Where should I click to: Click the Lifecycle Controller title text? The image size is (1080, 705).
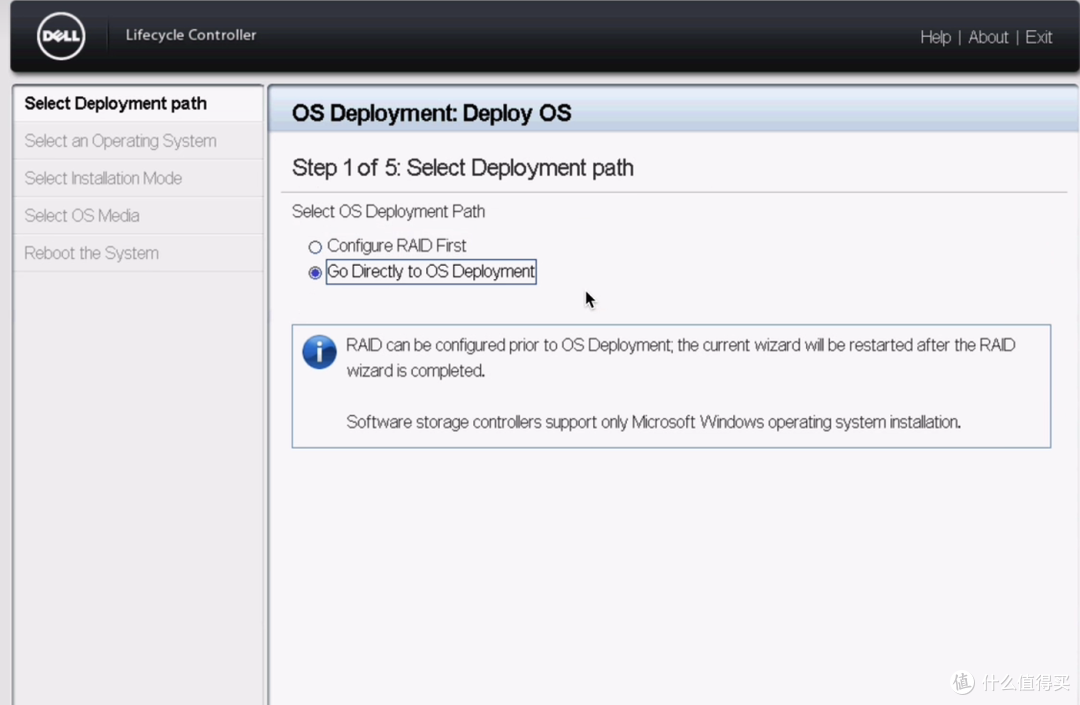(190, 35)
